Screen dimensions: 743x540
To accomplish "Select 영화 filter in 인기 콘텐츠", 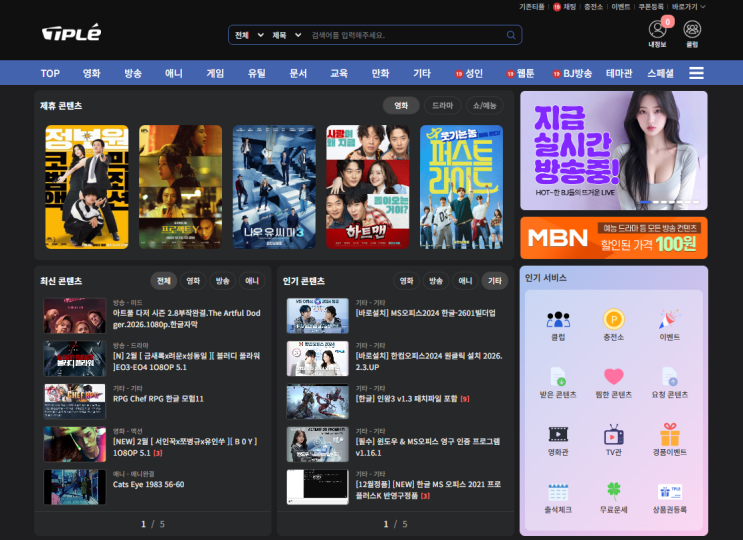I will (407, 281).
